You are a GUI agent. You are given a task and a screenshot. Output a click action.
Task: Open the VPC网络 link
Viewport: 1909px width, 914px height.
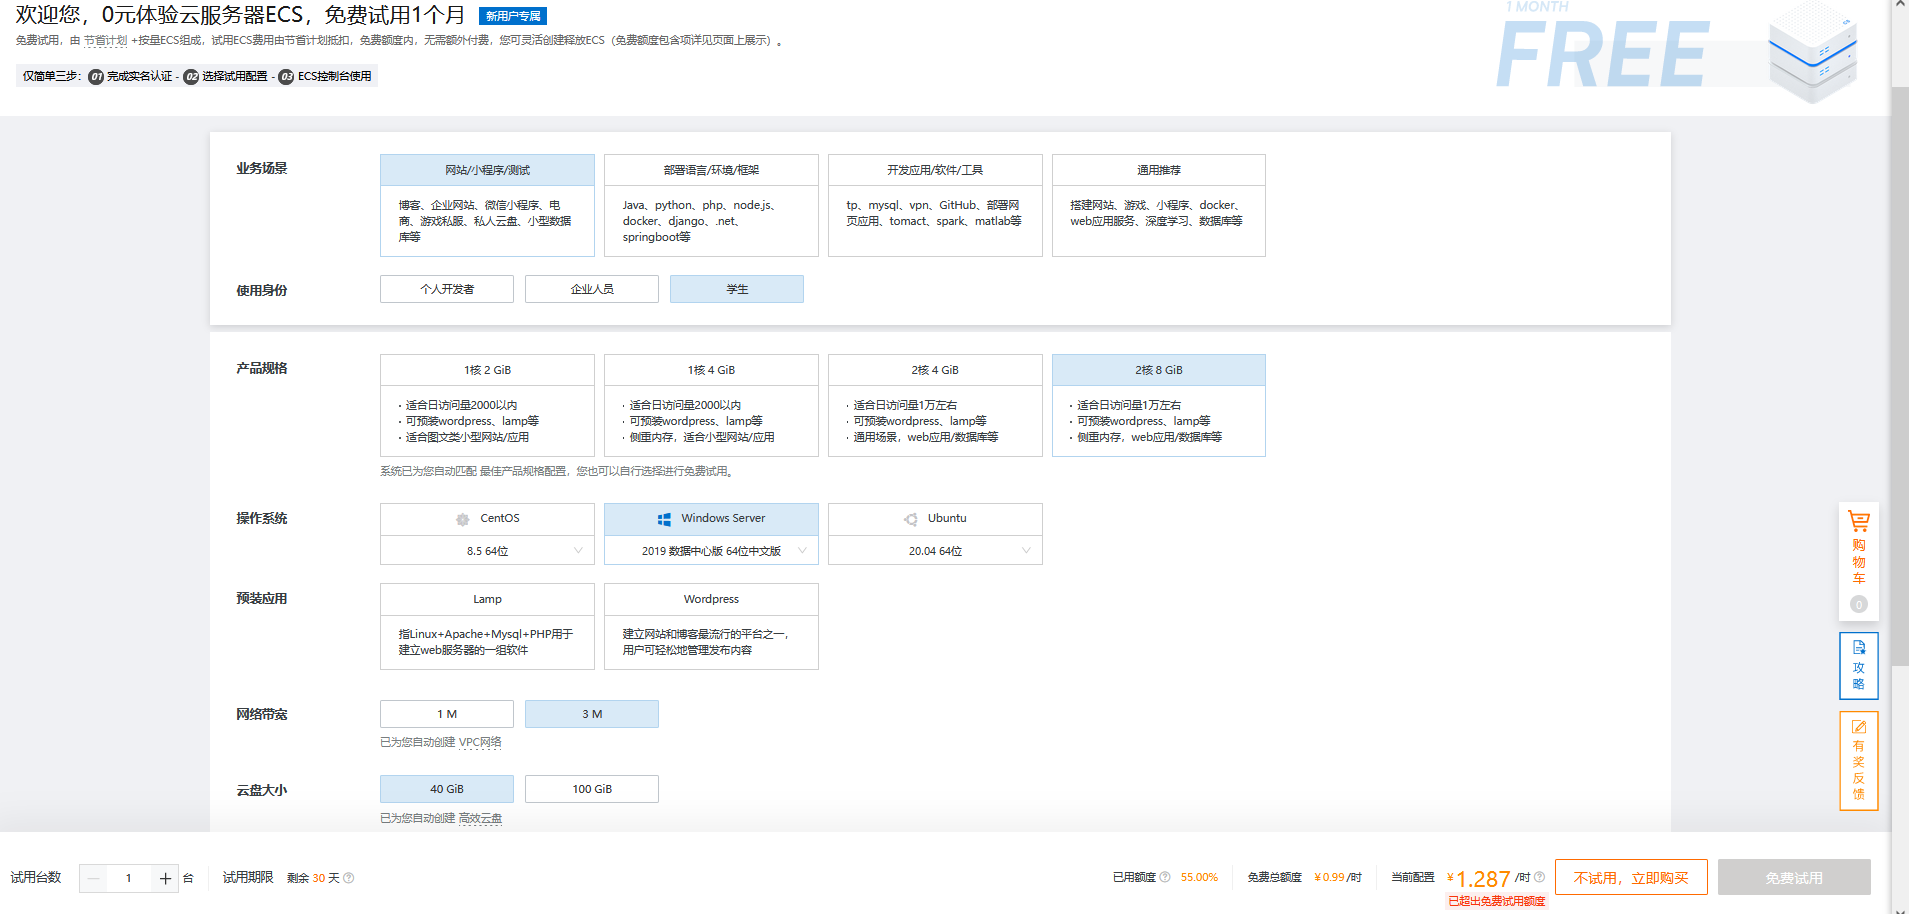point(480,743)
